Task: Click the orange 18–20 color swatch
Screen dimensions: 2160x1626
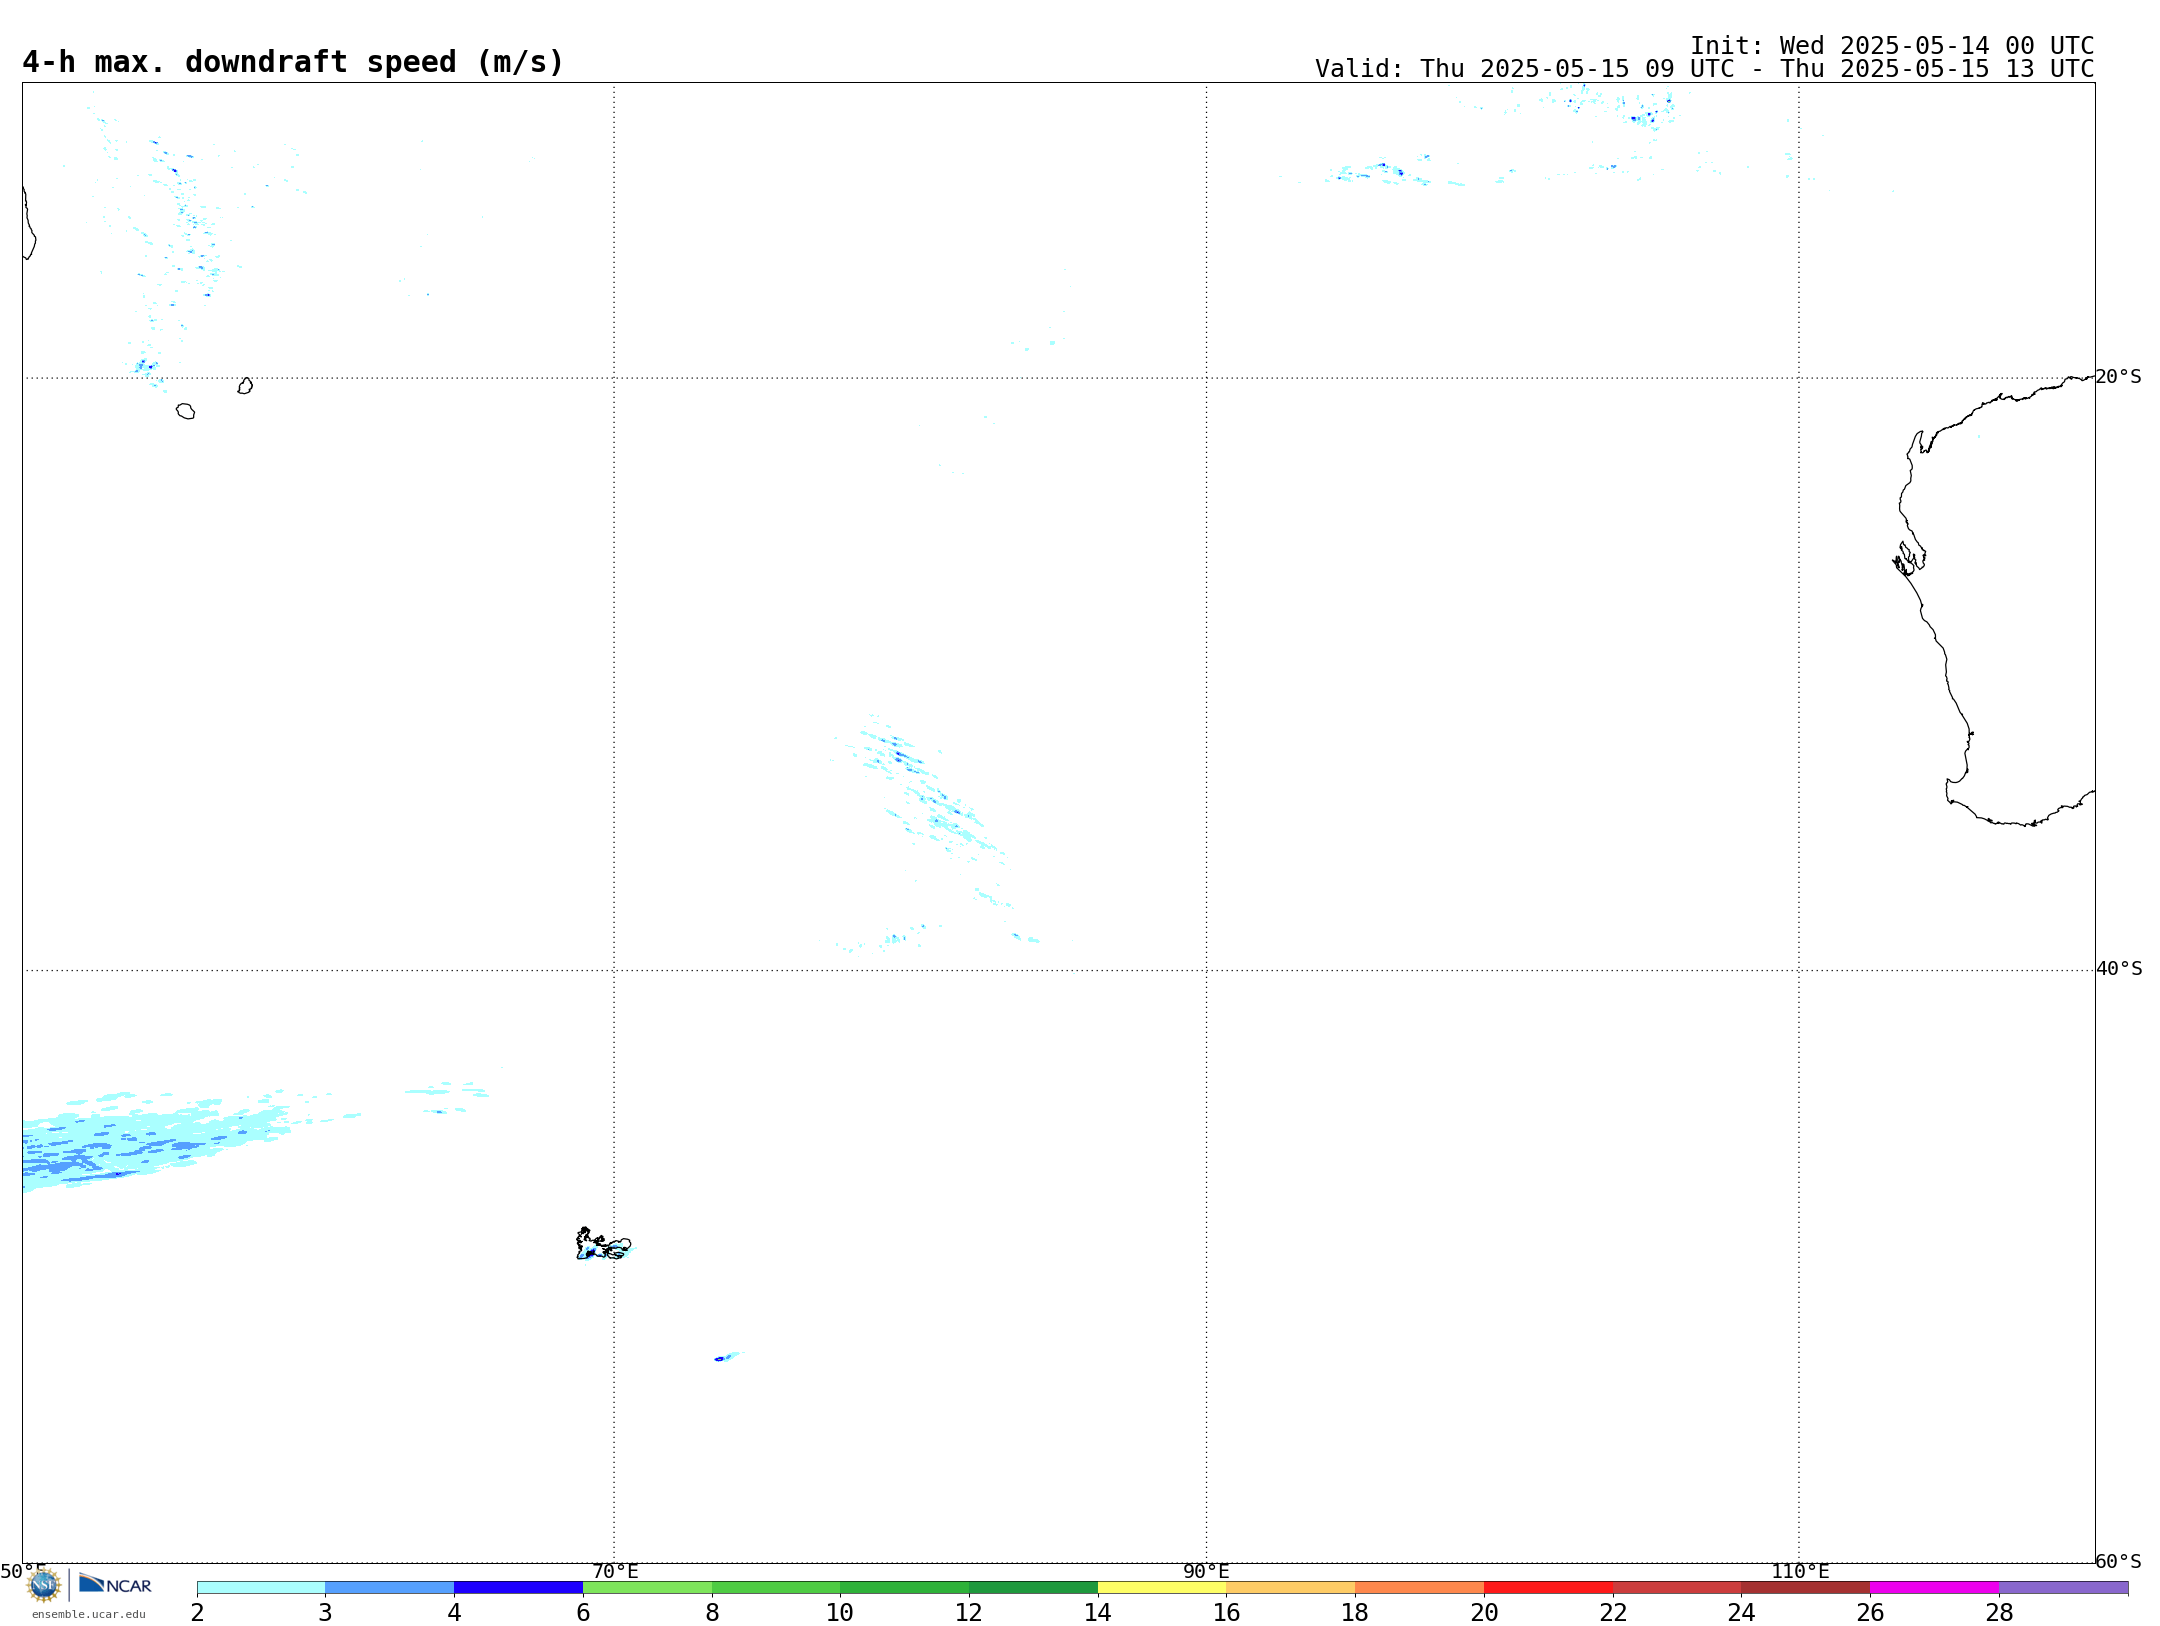Action: point(1420,1588)
